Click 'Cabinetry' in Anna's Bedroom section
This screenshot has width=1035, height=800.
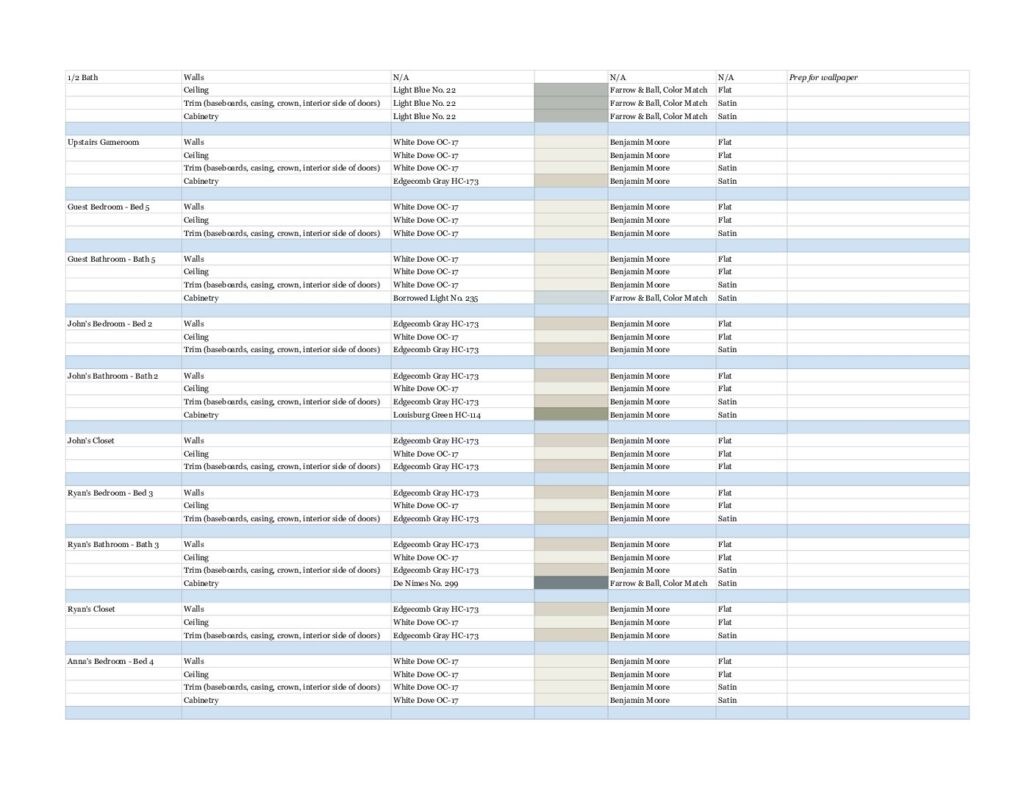[201, 700]
